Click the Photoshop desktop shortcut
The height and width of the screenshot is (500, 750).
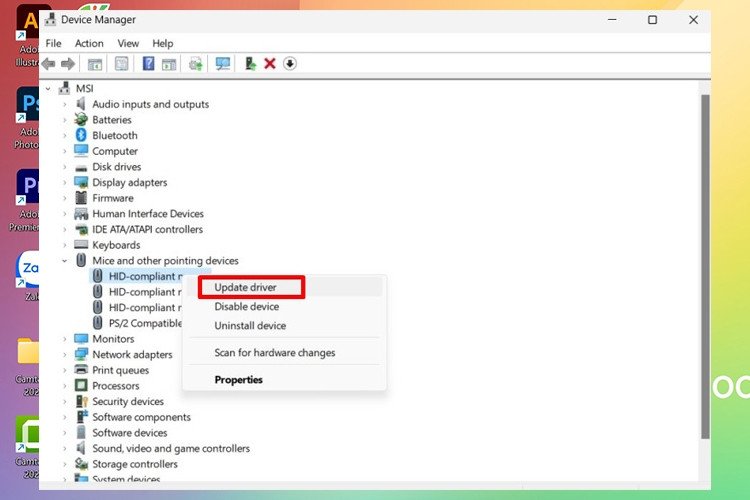[27, 119]
